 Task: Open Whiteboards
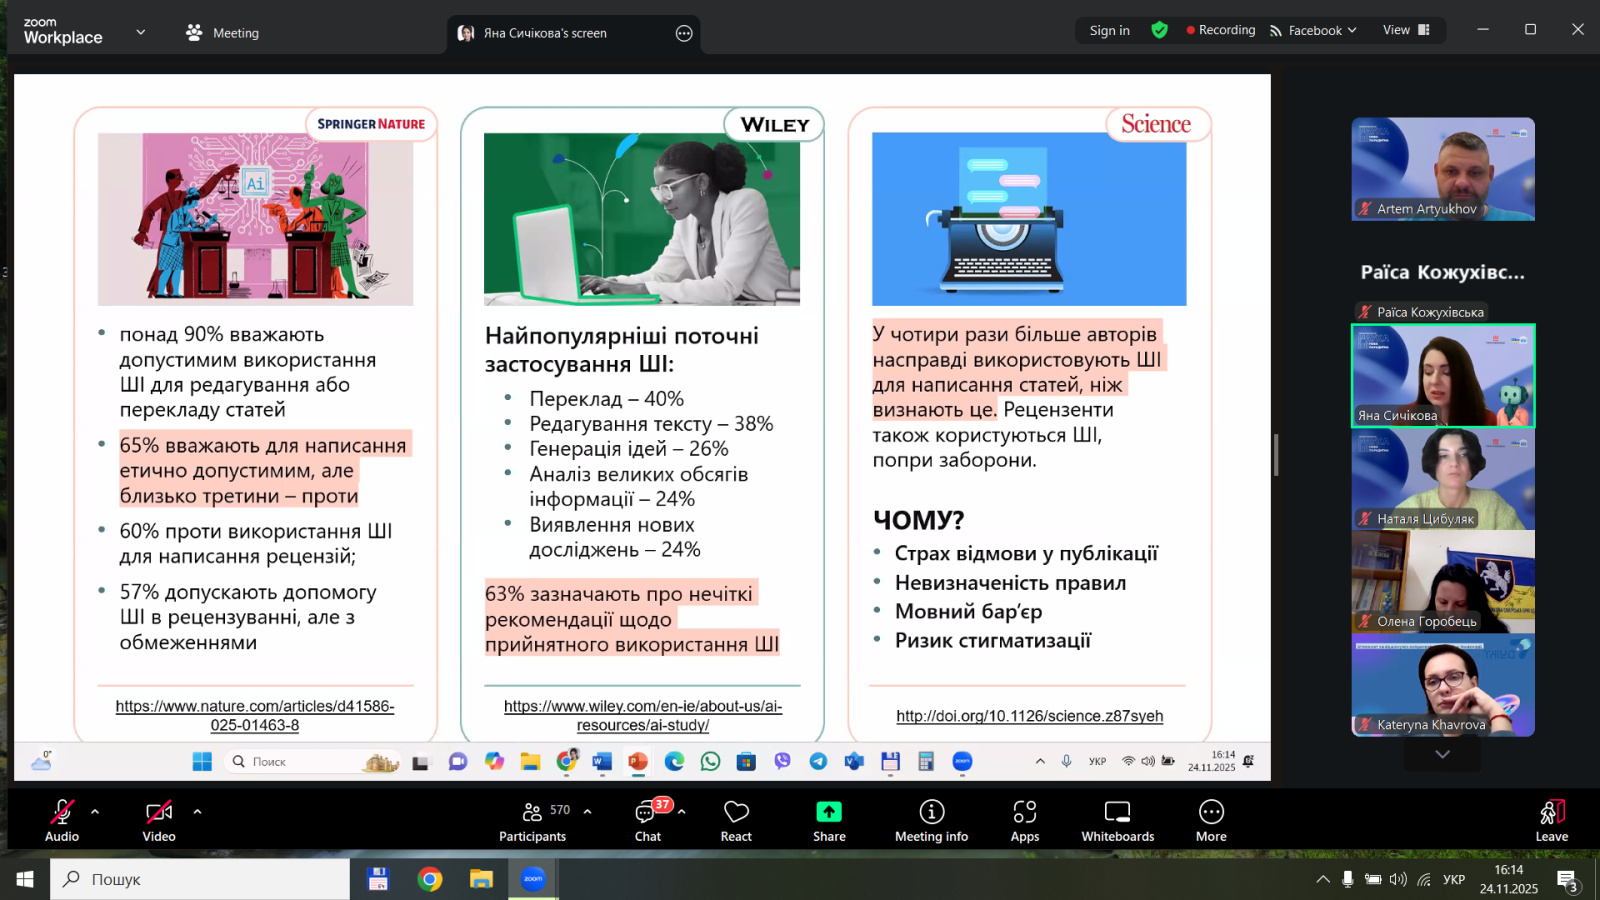[x=1117, y=819]
